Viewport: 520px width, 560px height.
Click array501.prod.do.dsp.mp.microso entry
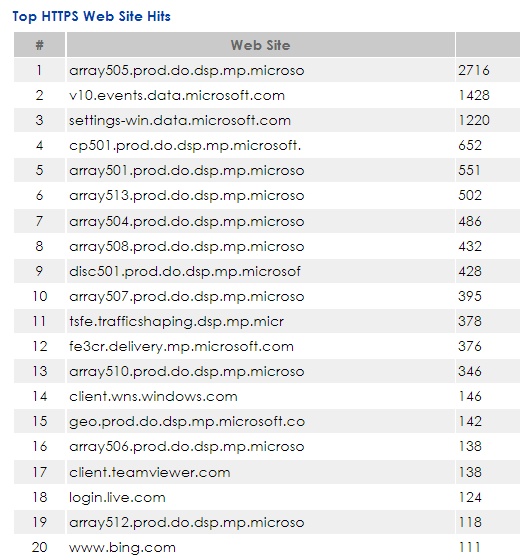click(x=186, y=170)
